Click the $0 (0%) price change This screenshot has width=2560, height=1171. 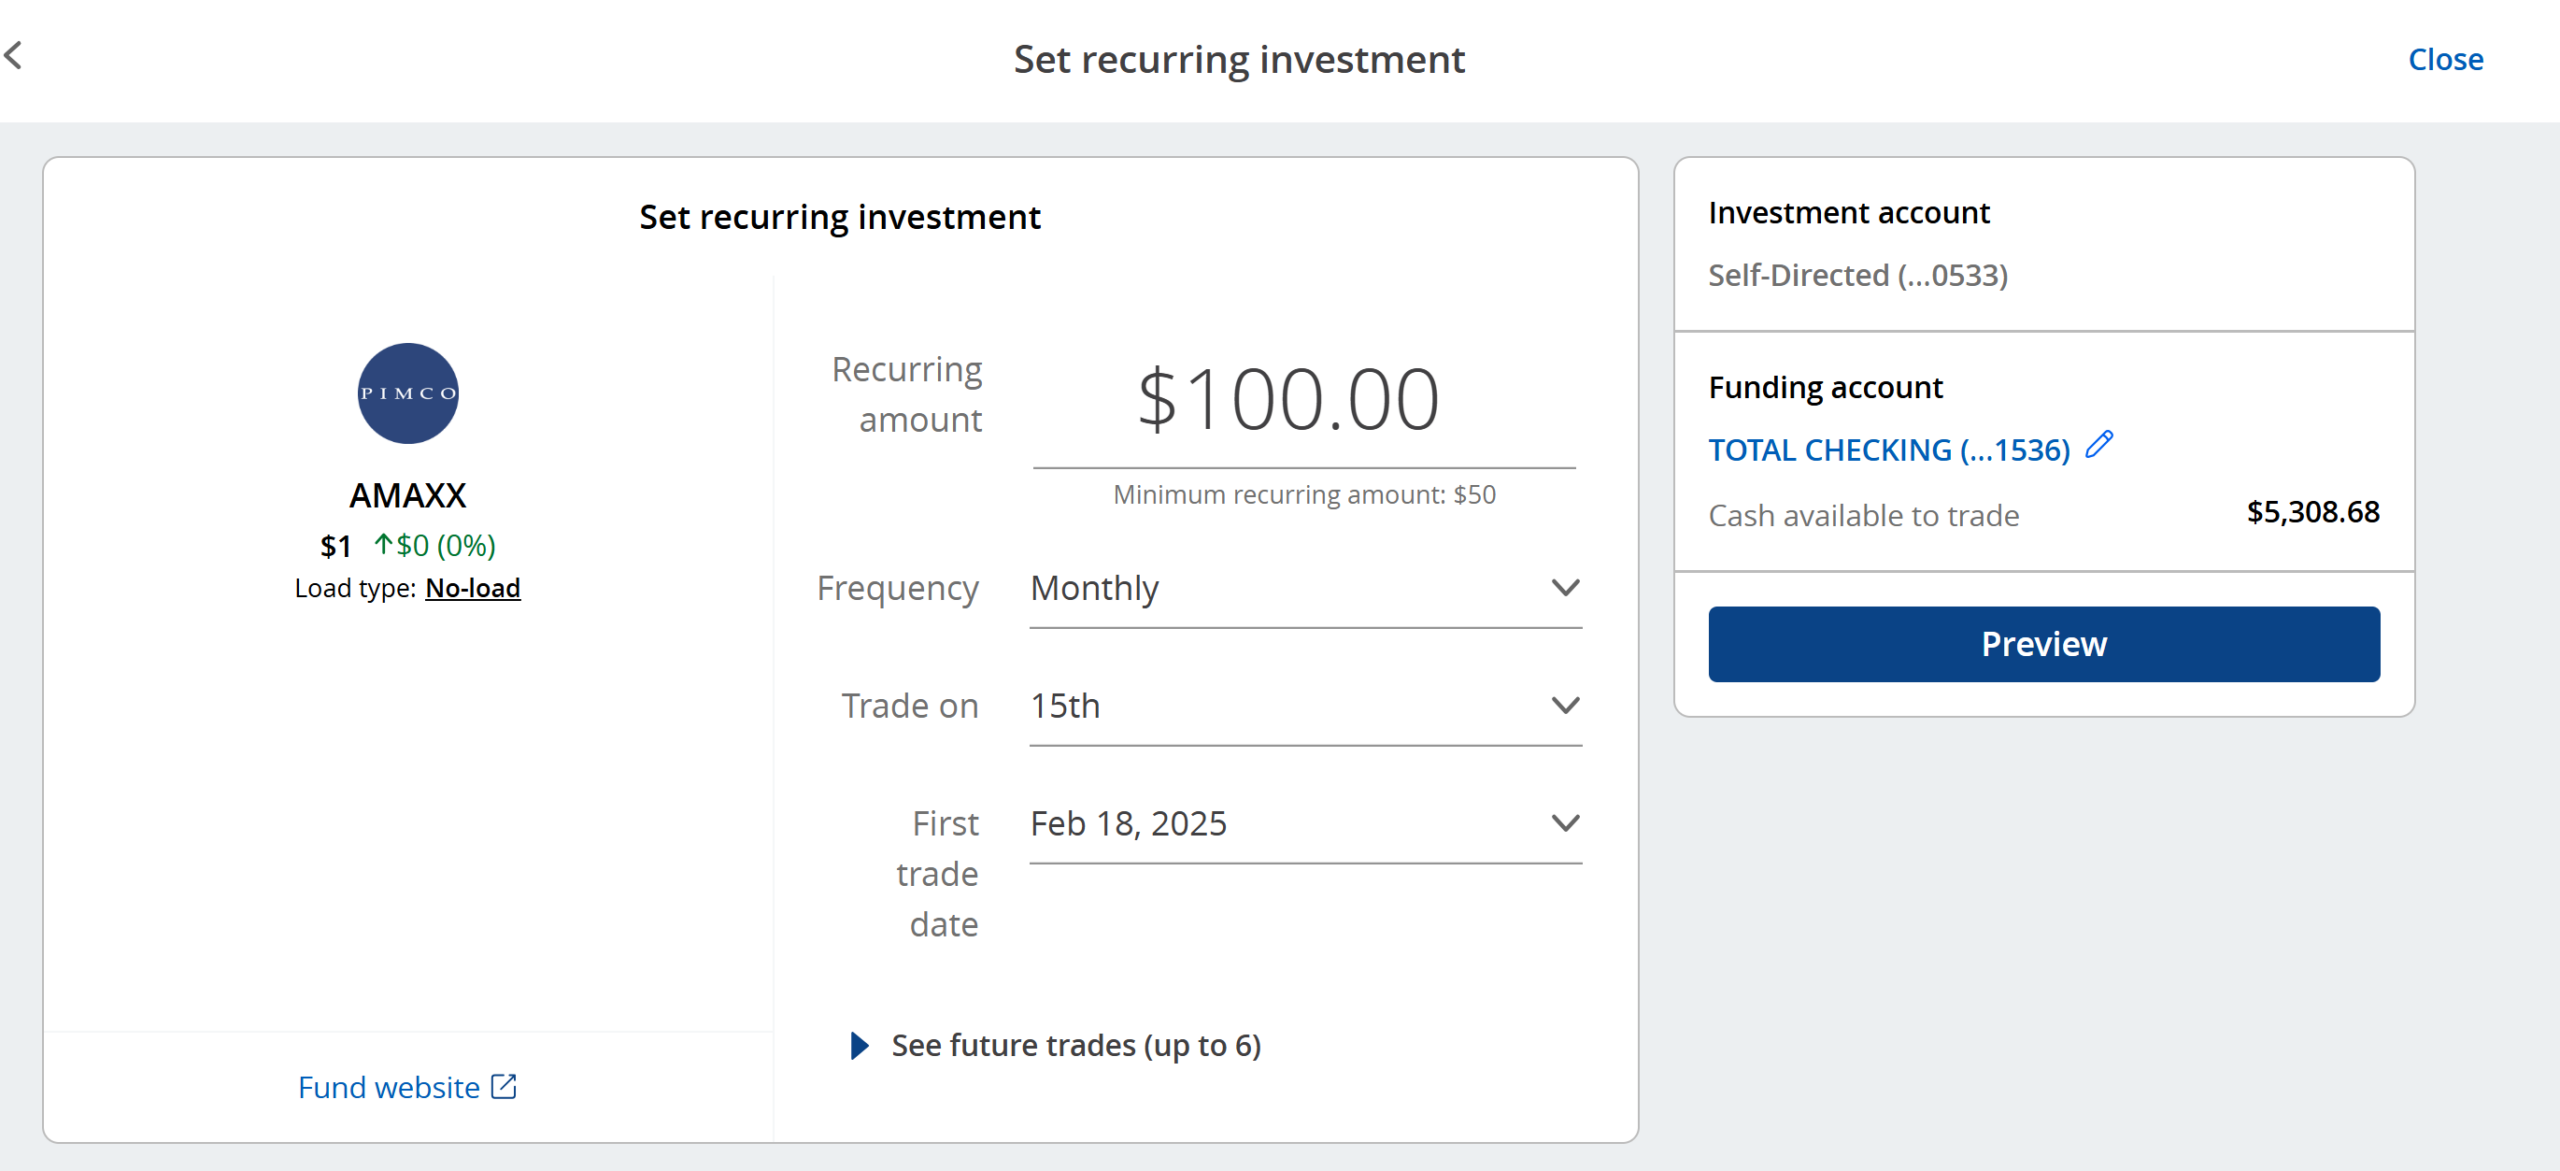[x=435, y=546]
